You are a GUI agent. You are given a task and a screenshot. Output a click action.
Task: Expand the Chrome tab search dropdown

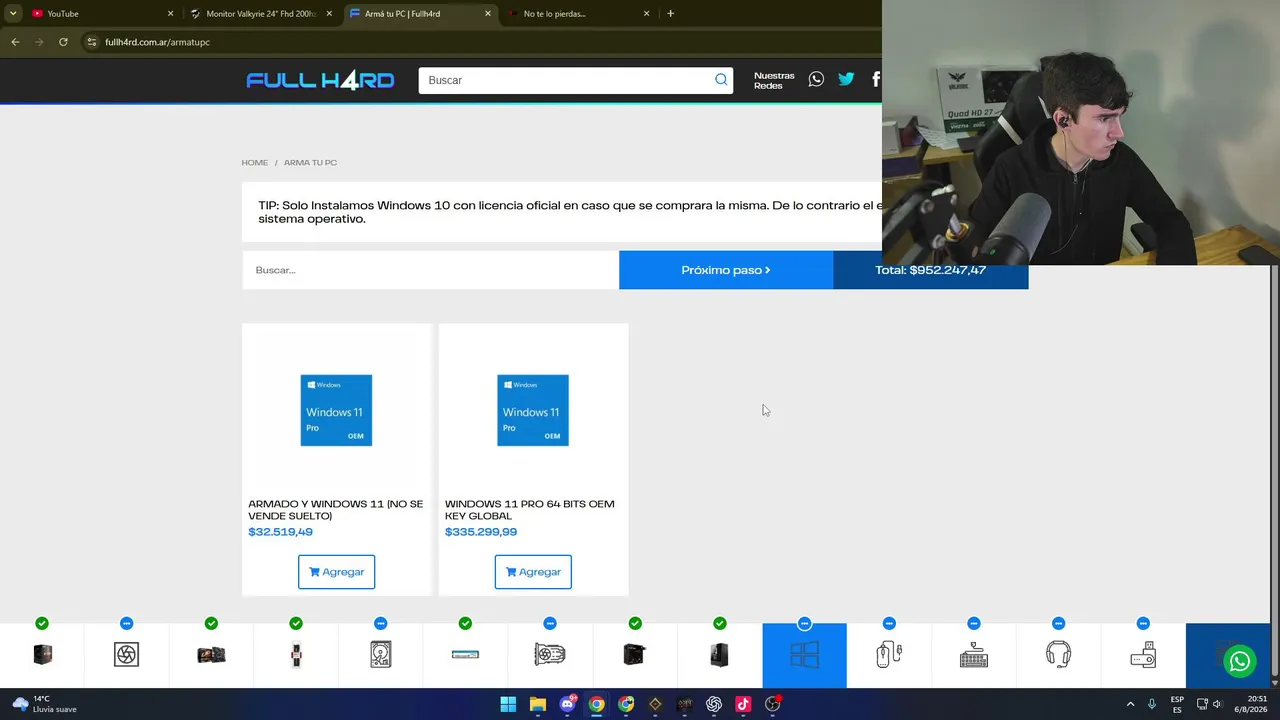[12, 14]
